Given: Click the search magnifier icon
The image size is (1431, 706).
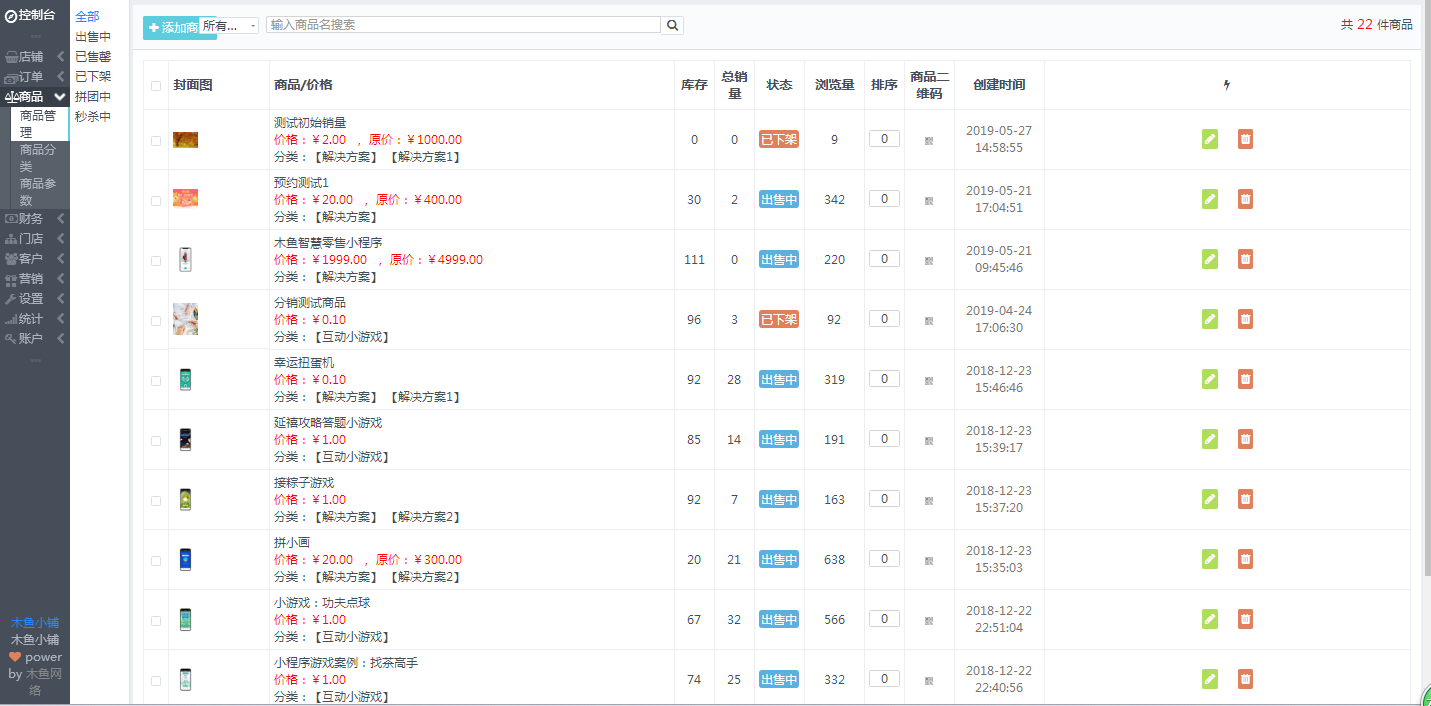Looking at the screenshot, I should point(673,25).
